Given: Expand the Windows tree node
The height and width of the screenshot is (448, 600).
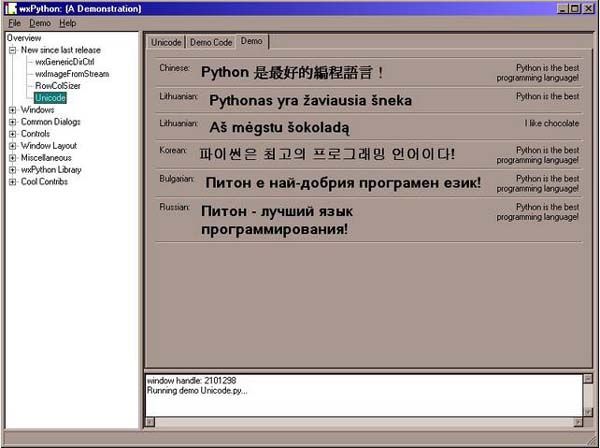Looking at the screenshot, I should (13, 110).
